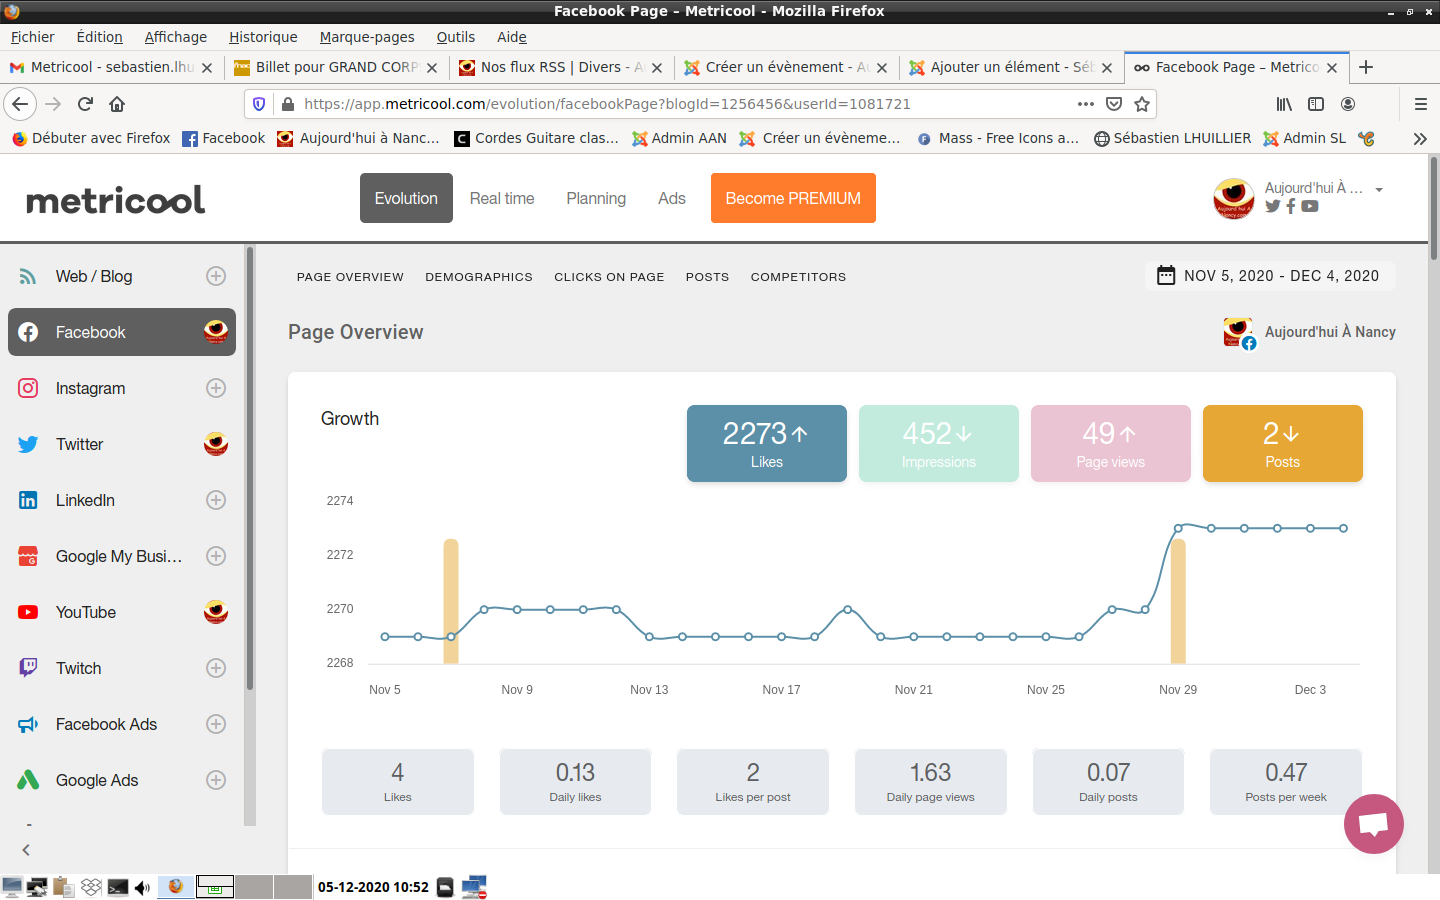The image size is (1440, 900).
Task: Click the metricool logo
Action: [115, 200]
